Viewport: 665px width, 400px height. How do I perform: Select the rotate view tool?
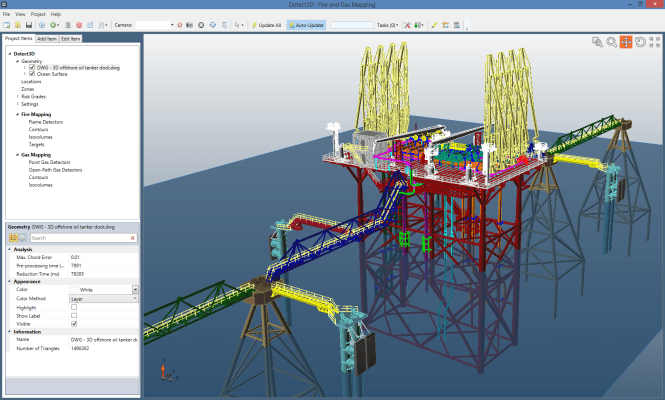640,42
